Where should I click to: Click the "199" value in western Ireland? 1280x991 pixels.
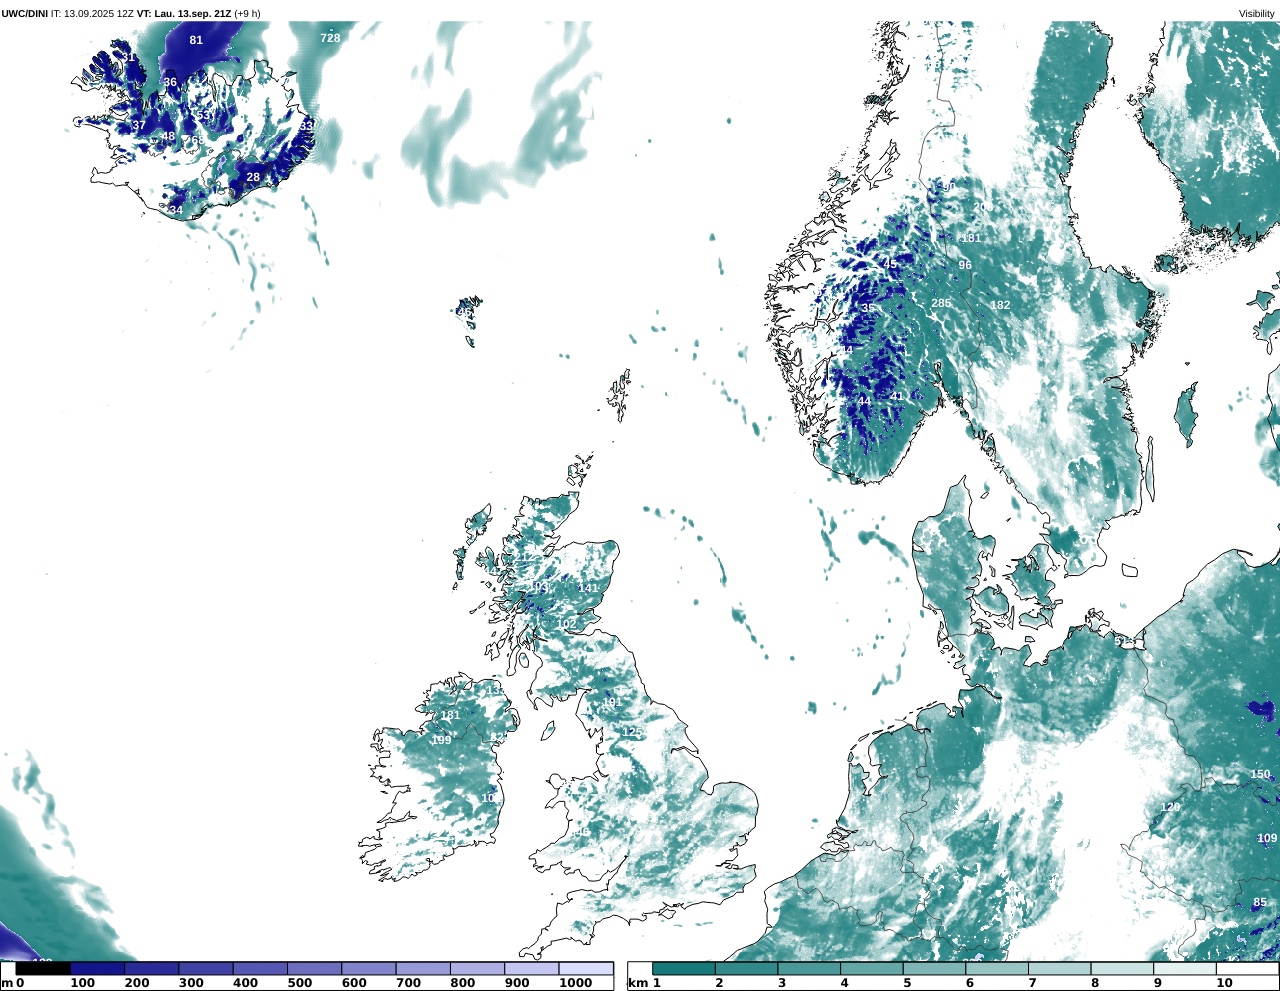pos(441,740)
